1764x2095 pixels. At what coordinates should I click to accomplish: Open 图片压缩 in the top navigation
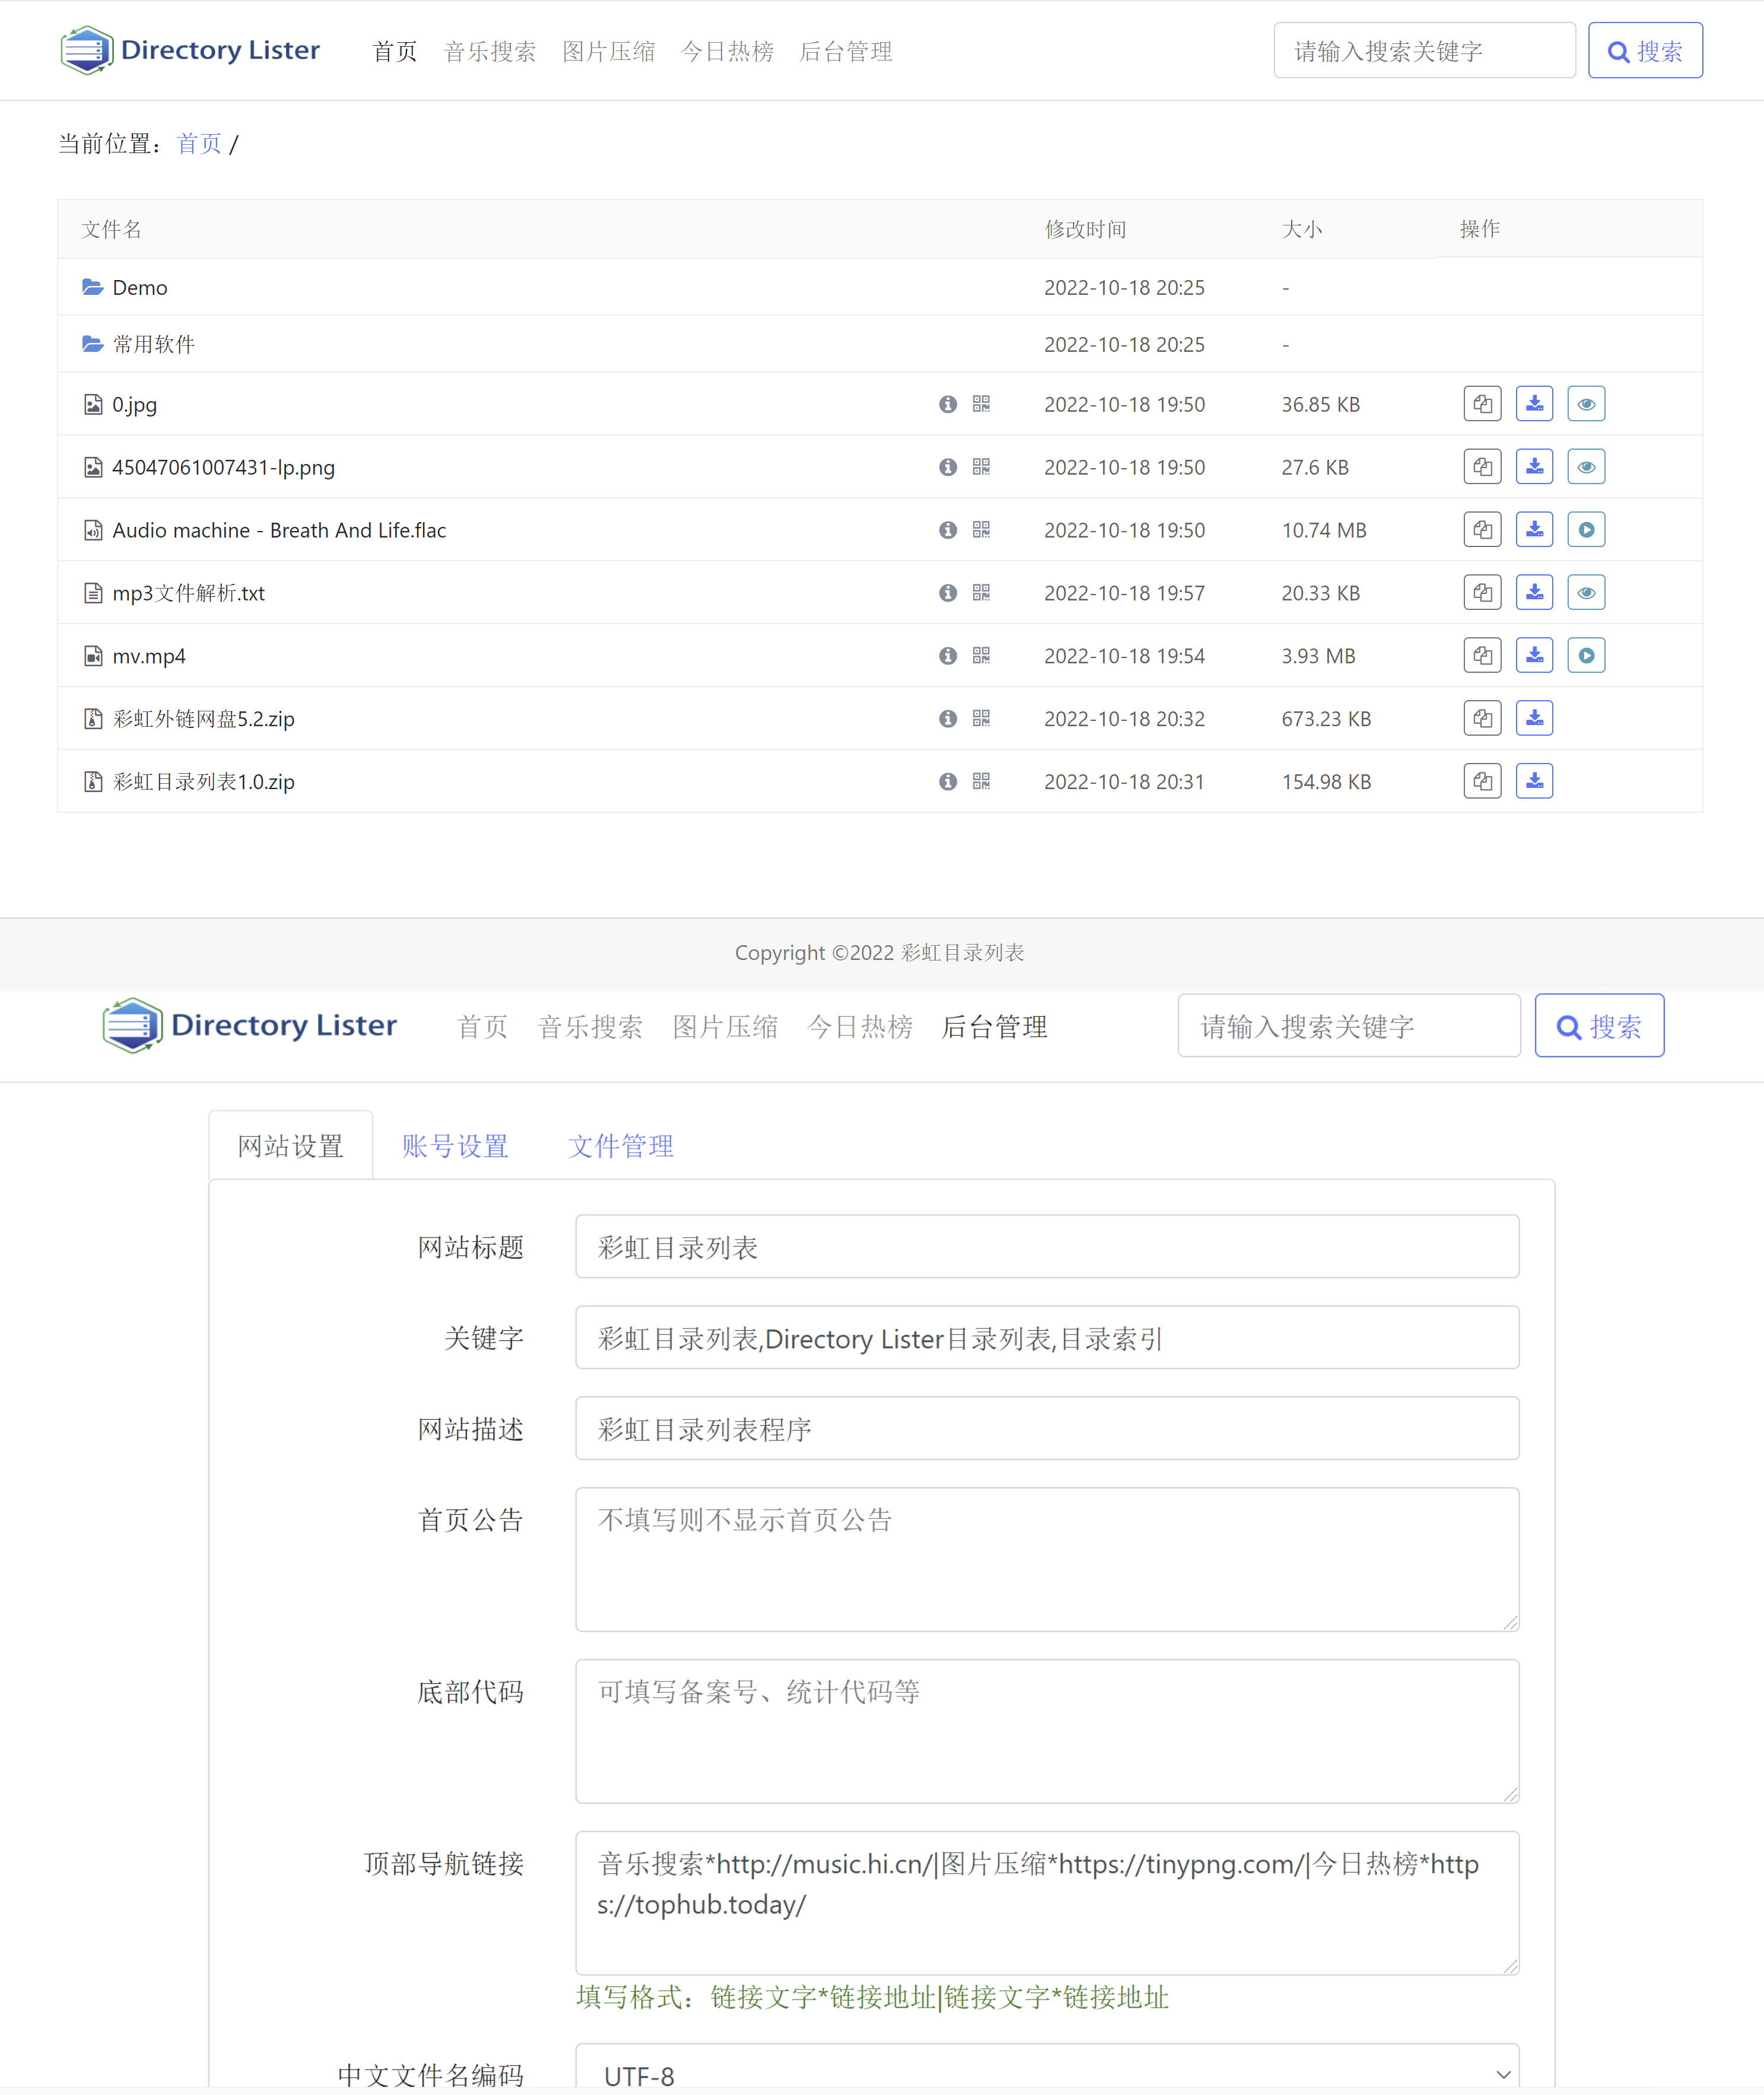click(x=608, y=52)
